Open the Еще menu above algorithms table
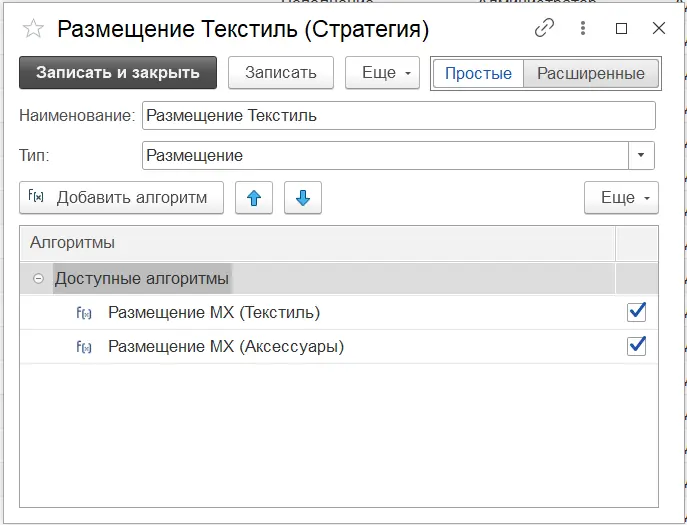Viewport: 687px width, 525px height. click(x=621, y=198)
